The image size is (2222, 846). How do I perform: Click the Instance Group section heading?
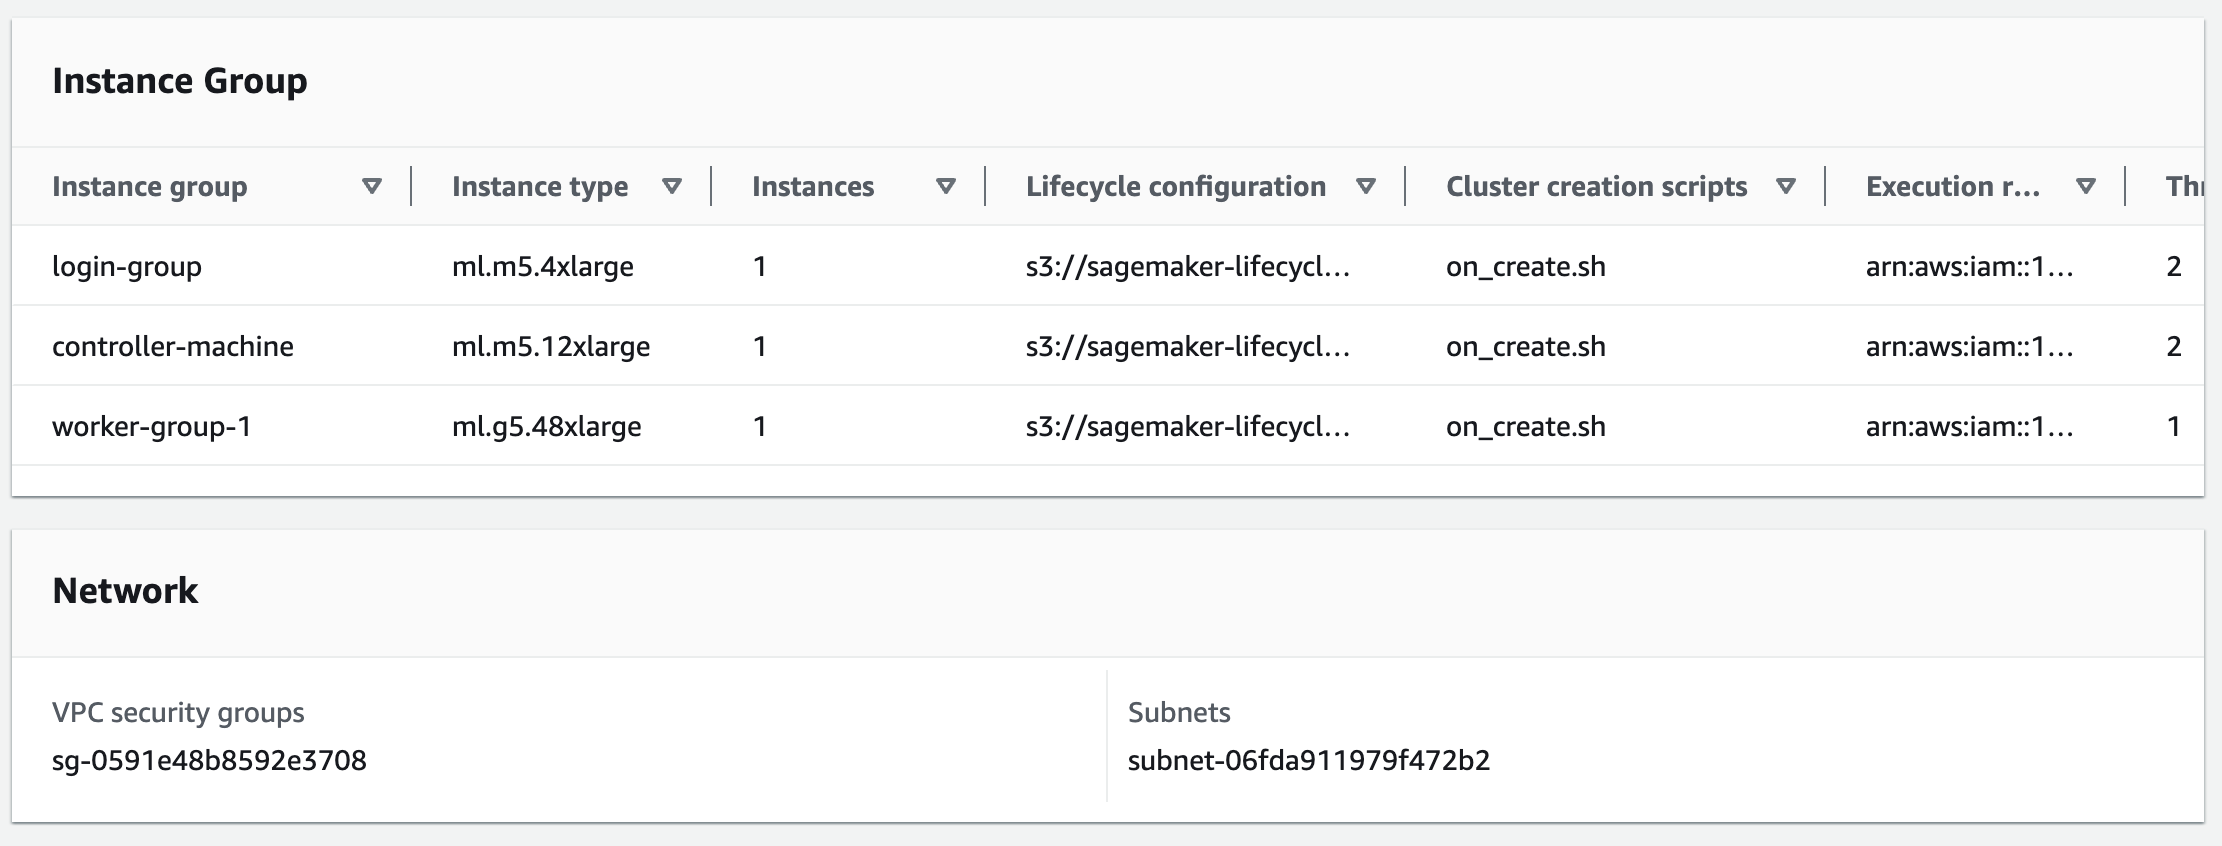180,81
